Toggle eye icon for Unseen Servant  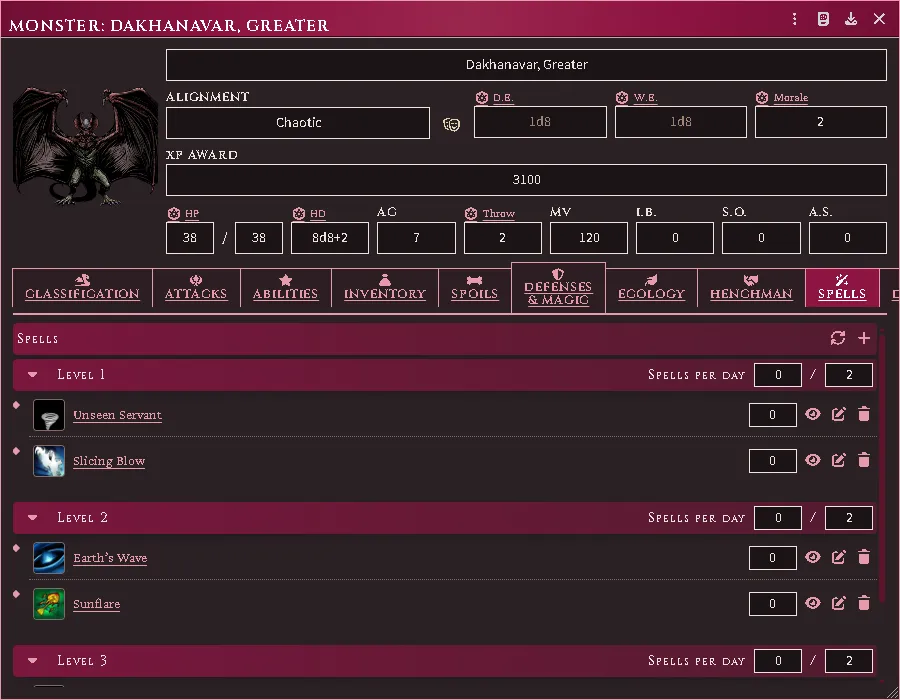[x=813, y=414]
